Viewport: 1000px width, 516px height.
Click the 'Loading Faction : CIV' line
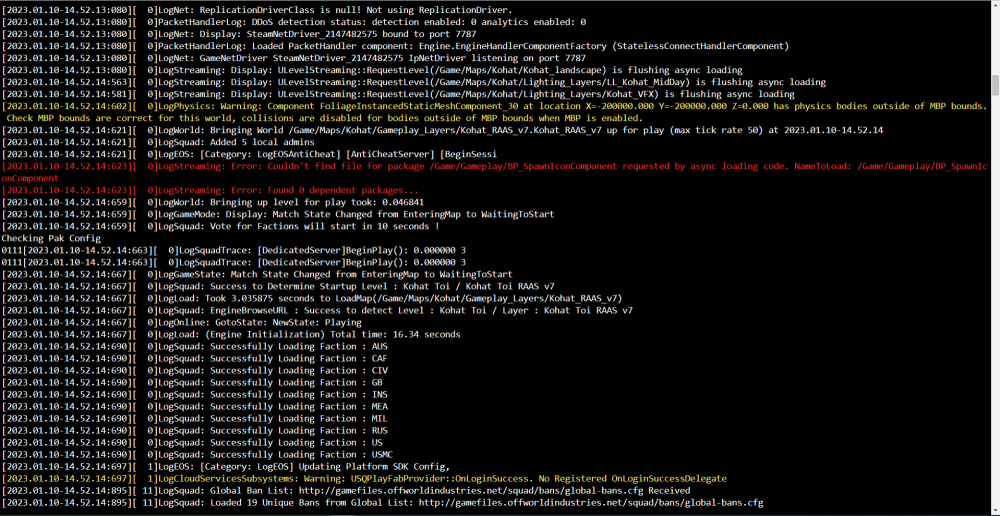[195, 371]
